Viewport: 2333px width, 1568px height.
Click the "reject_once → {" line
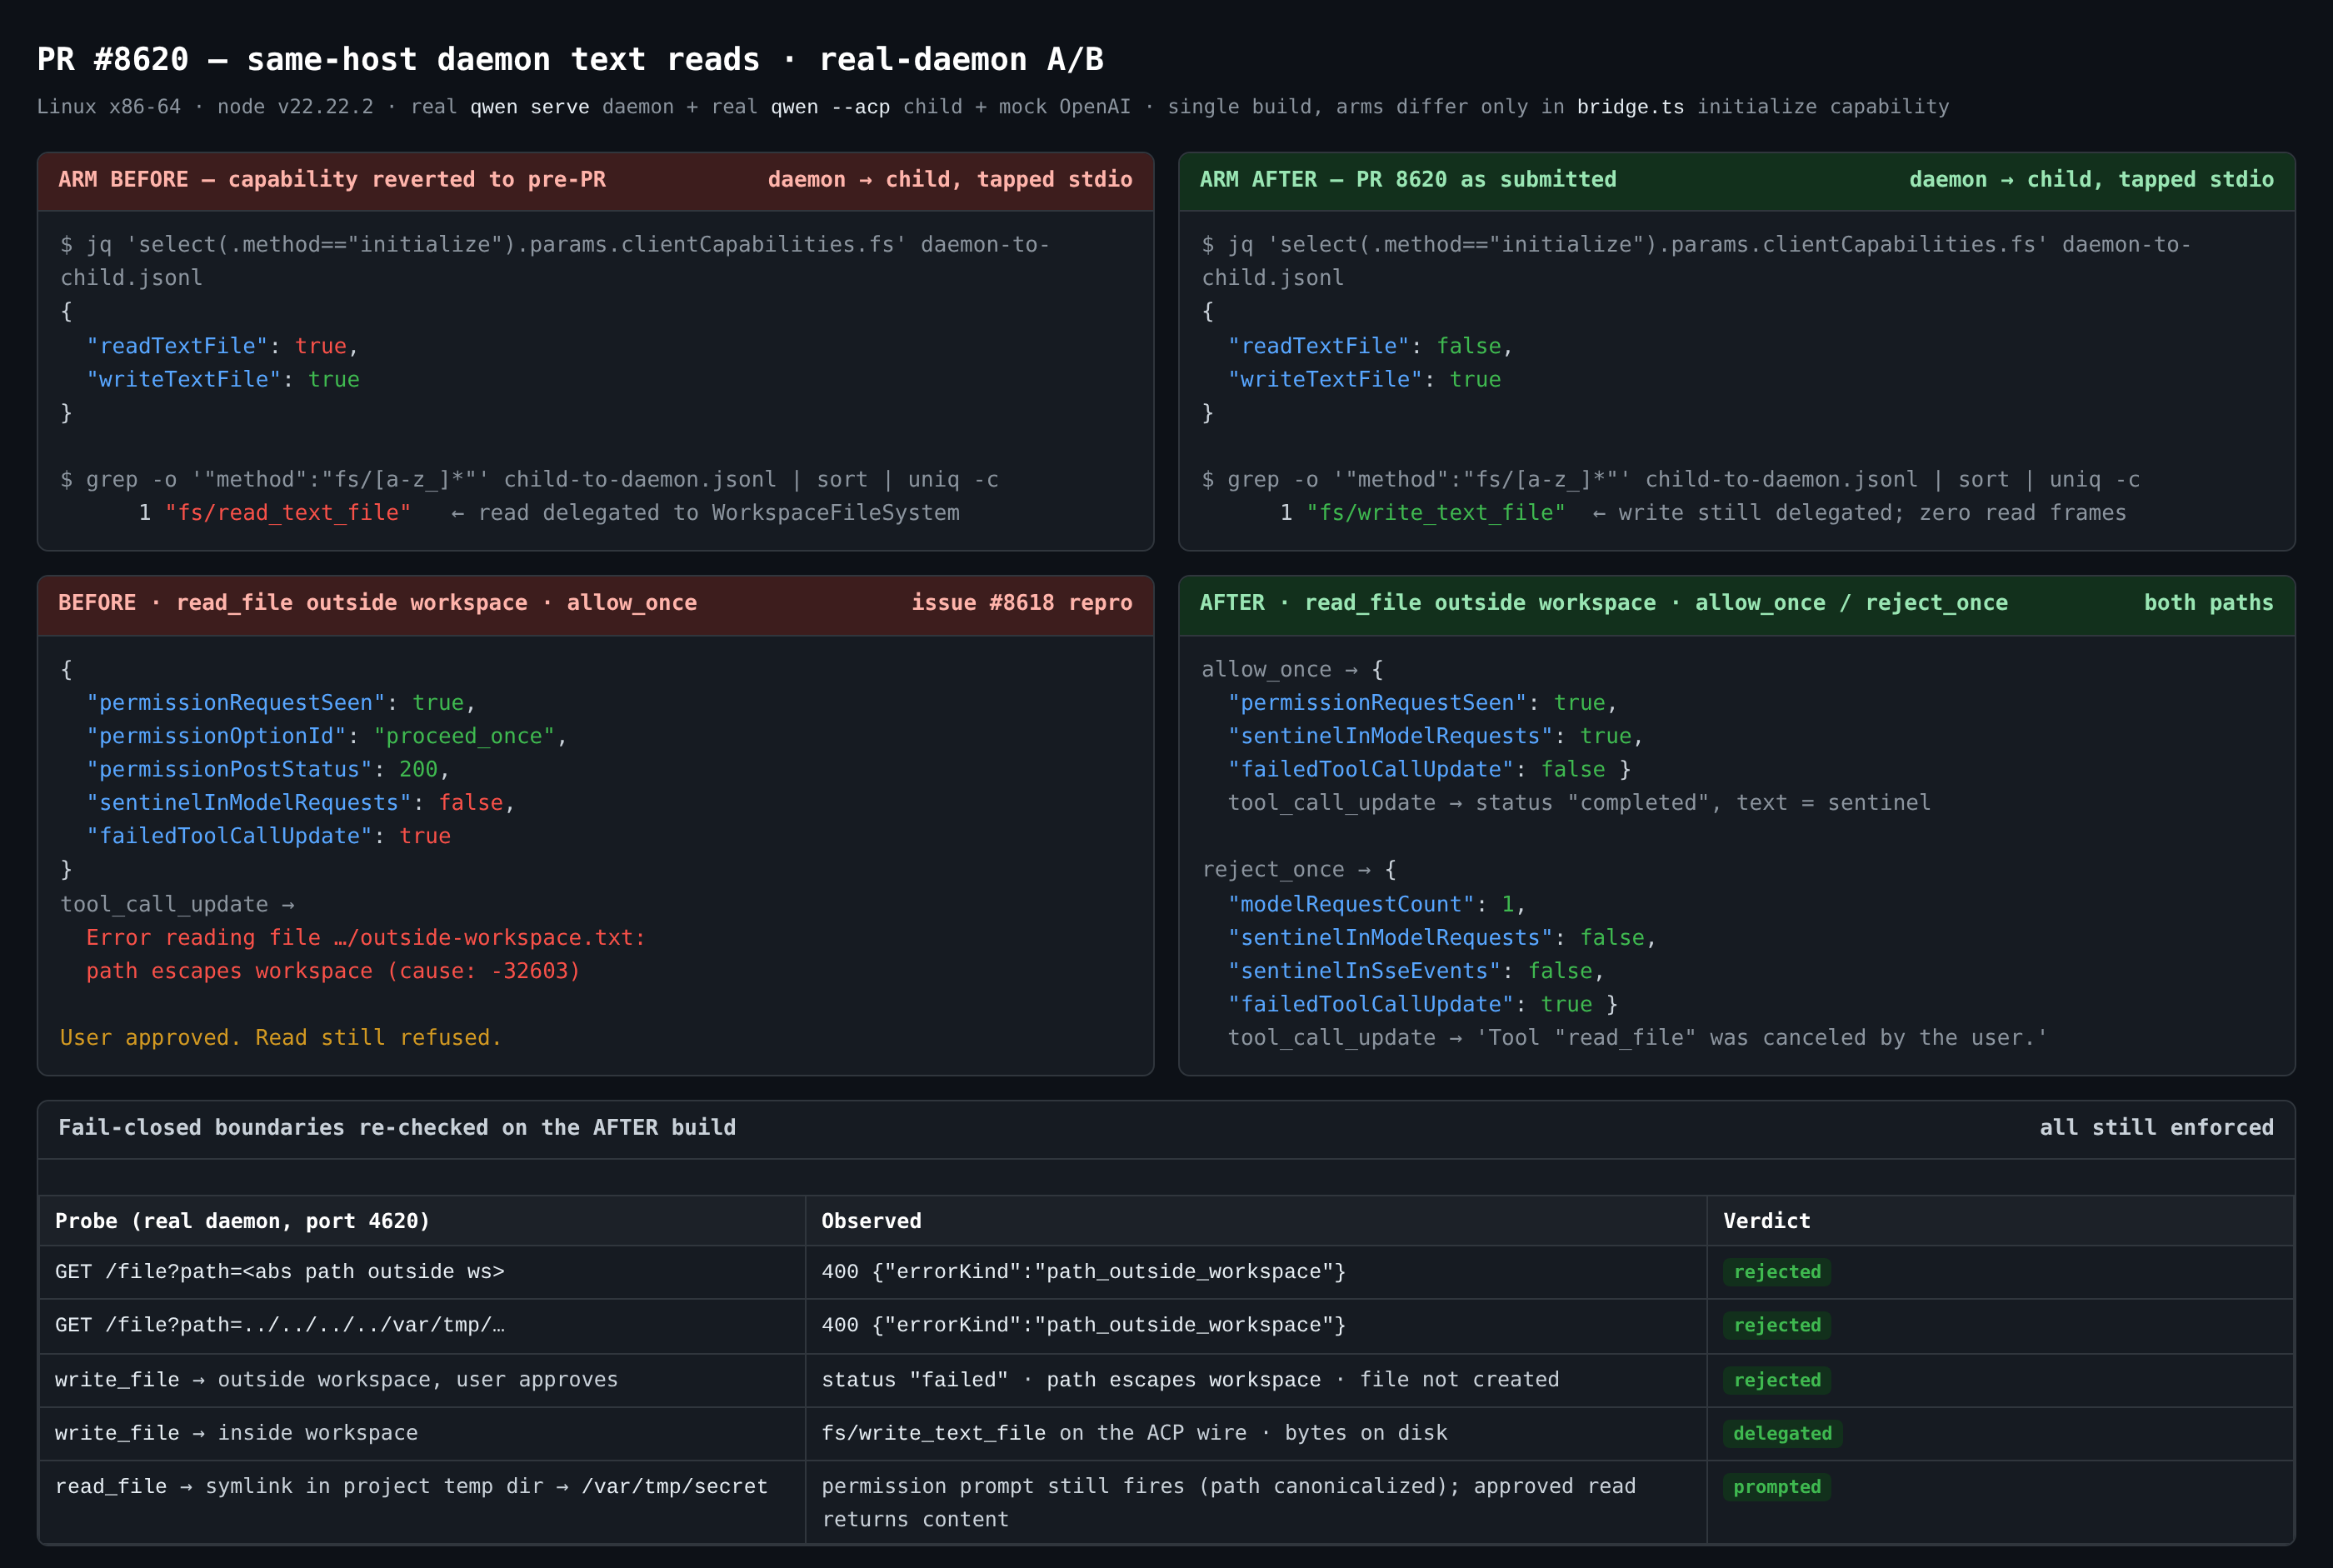(1299, 870)
